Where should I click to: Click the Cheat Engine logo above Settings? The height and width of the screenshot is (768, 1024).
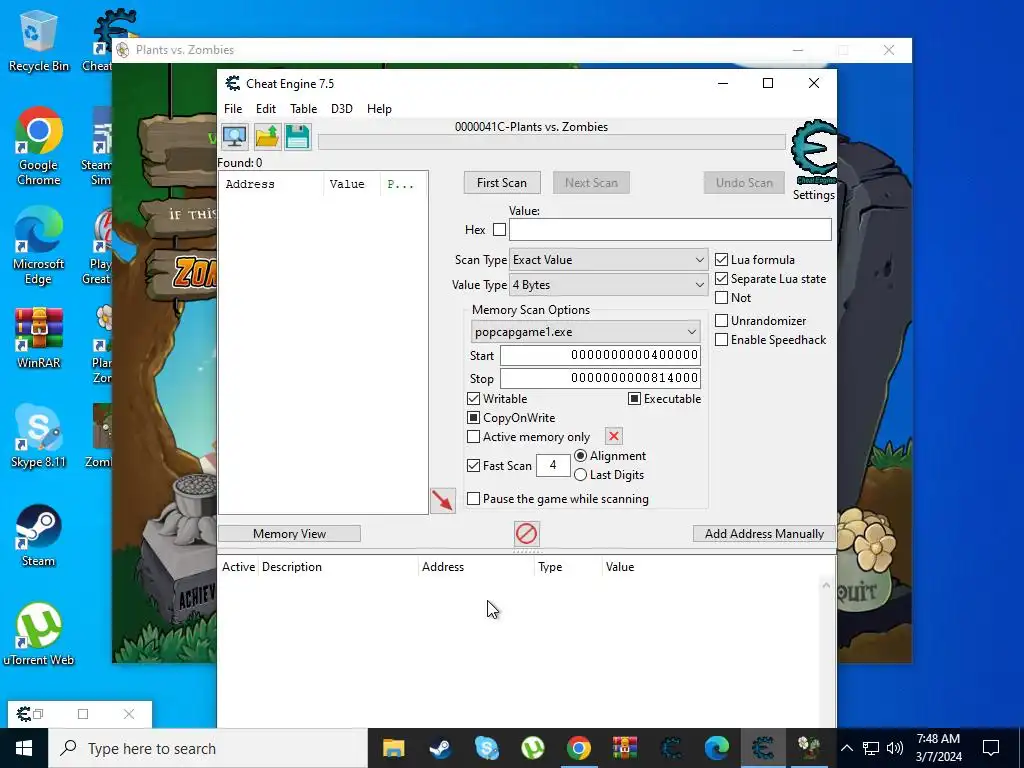814,152
